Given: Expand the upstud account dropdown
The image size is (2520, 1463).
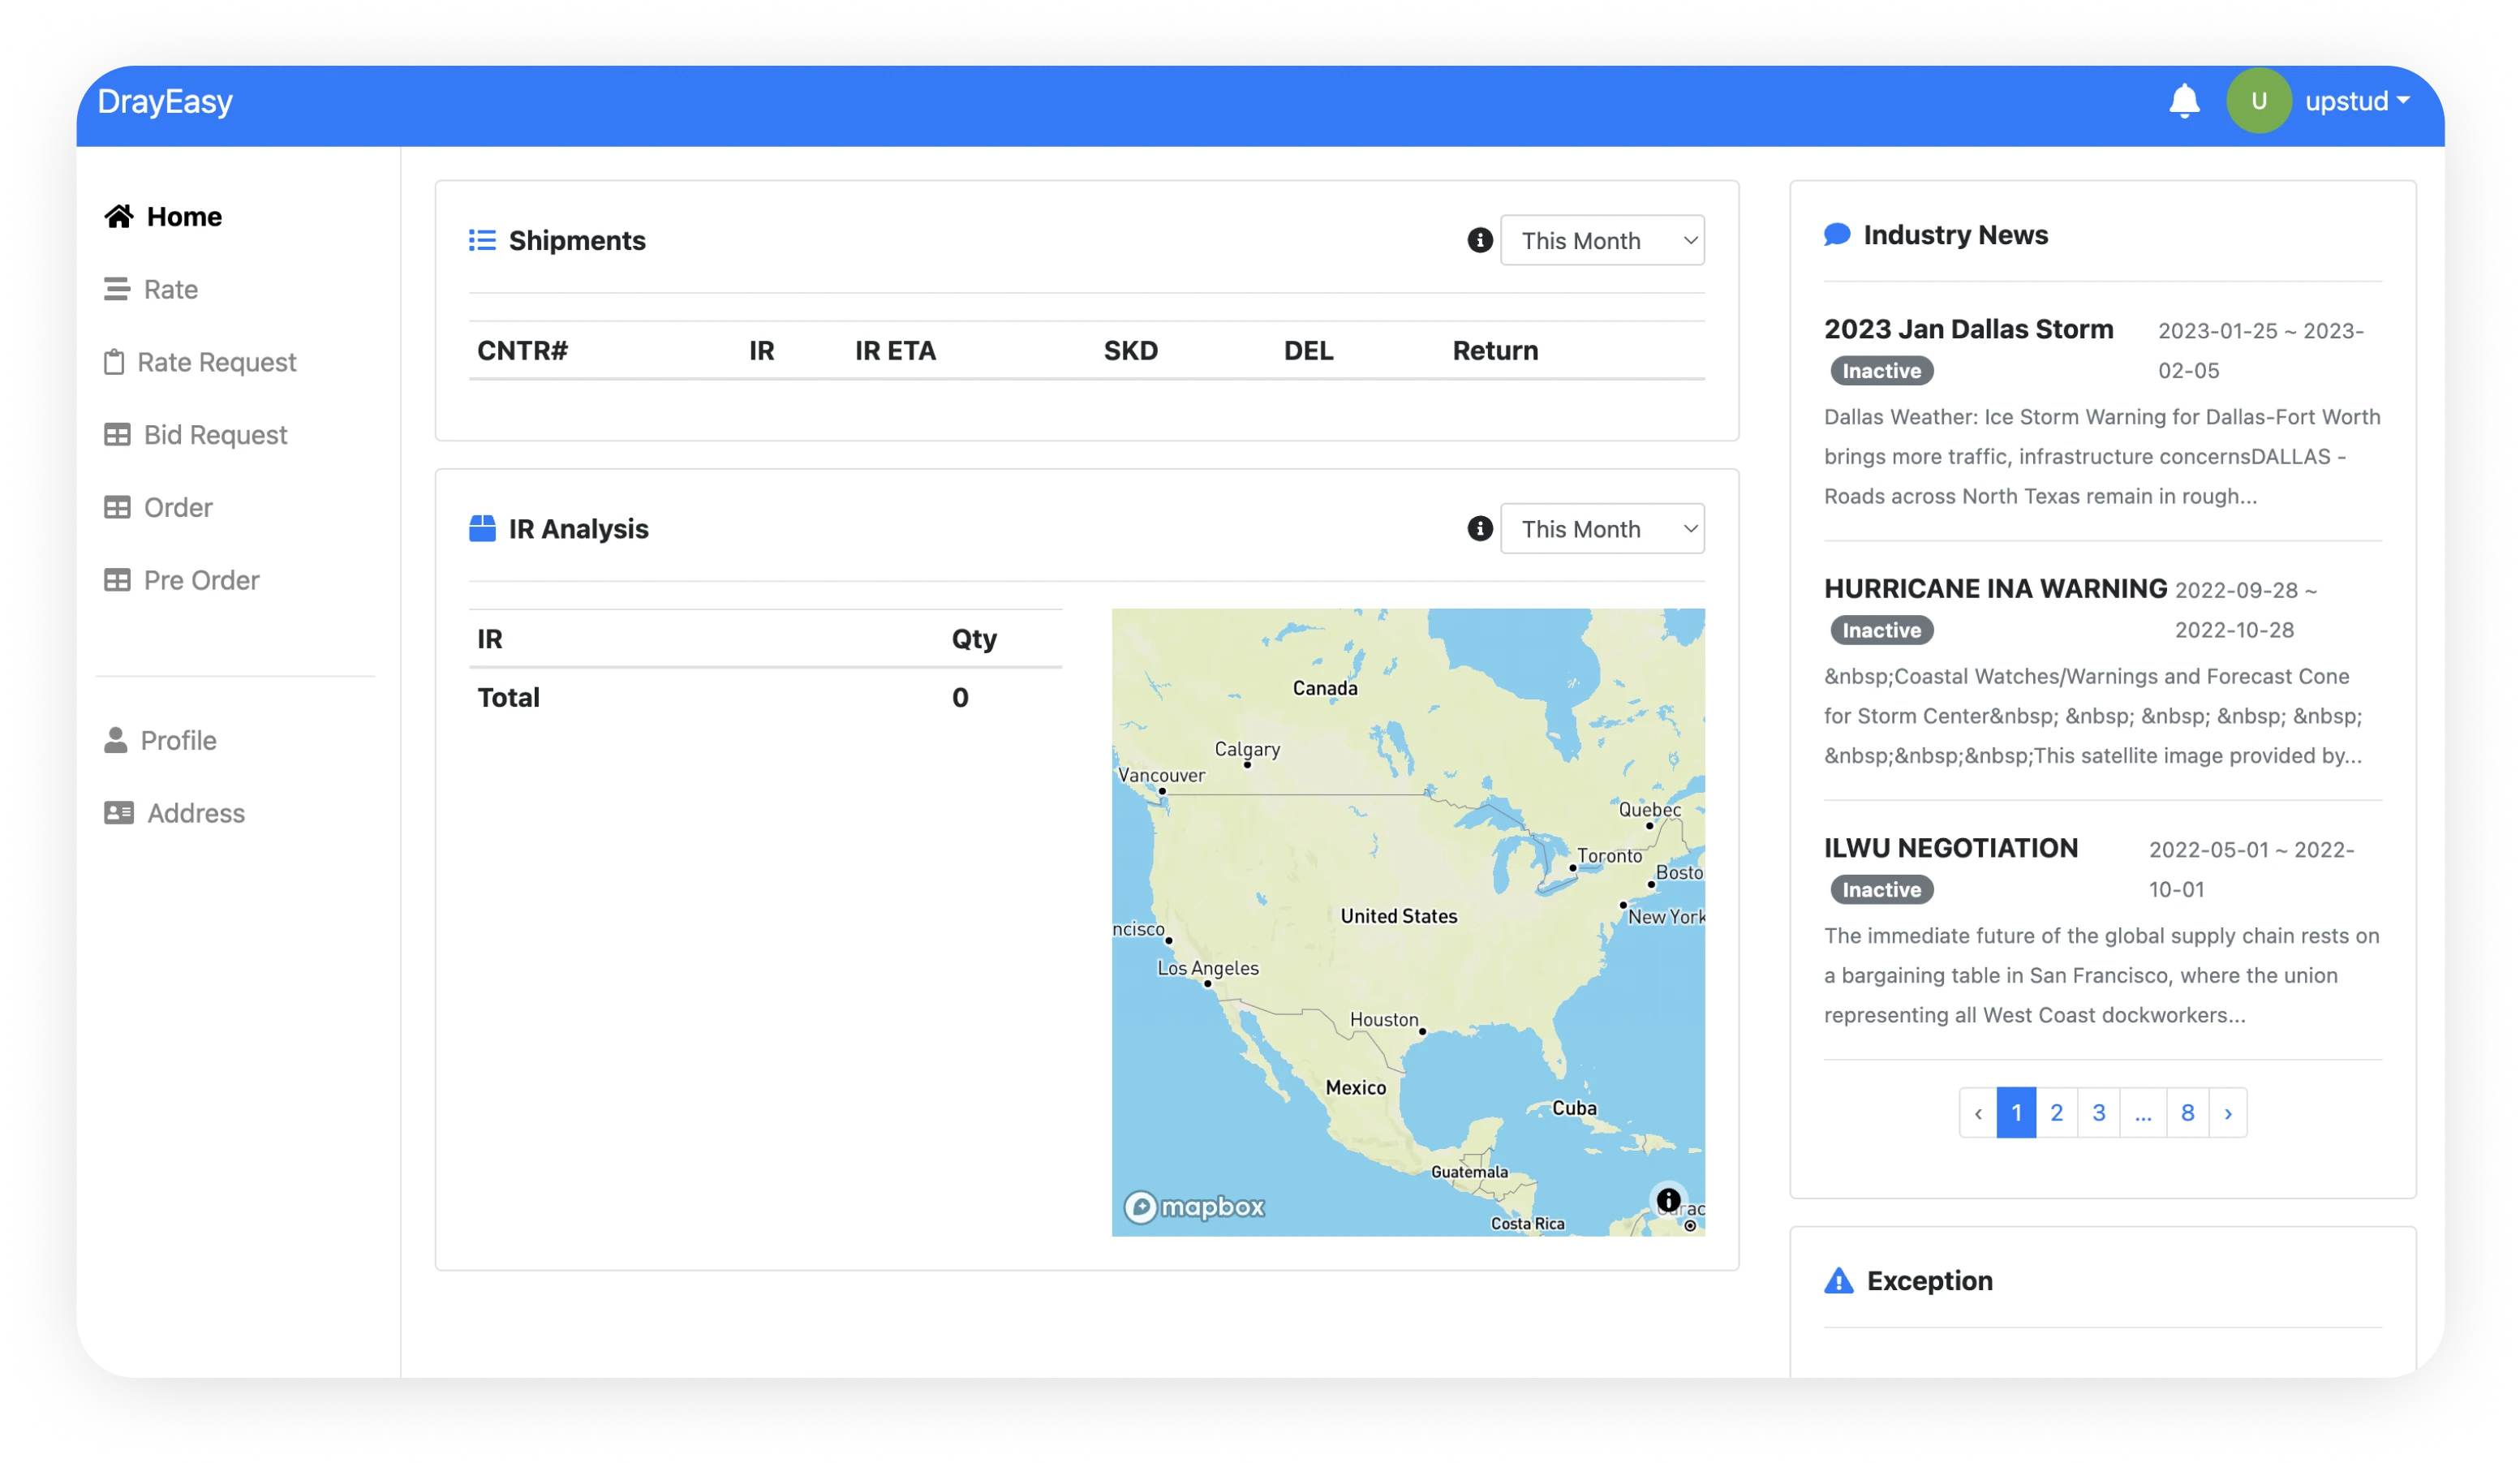Looking at the screenshot, I should (x=2356, y=101).
